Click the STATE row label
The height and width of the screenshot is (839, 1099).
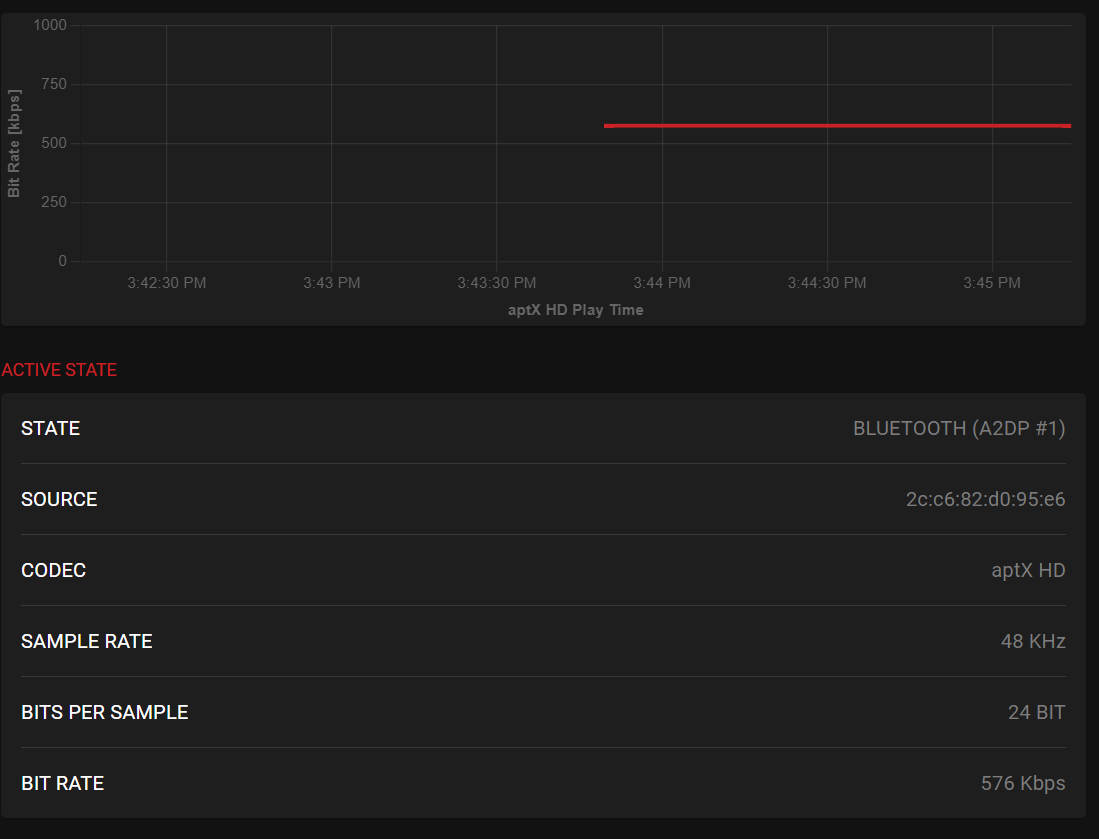tap(50, 428)
